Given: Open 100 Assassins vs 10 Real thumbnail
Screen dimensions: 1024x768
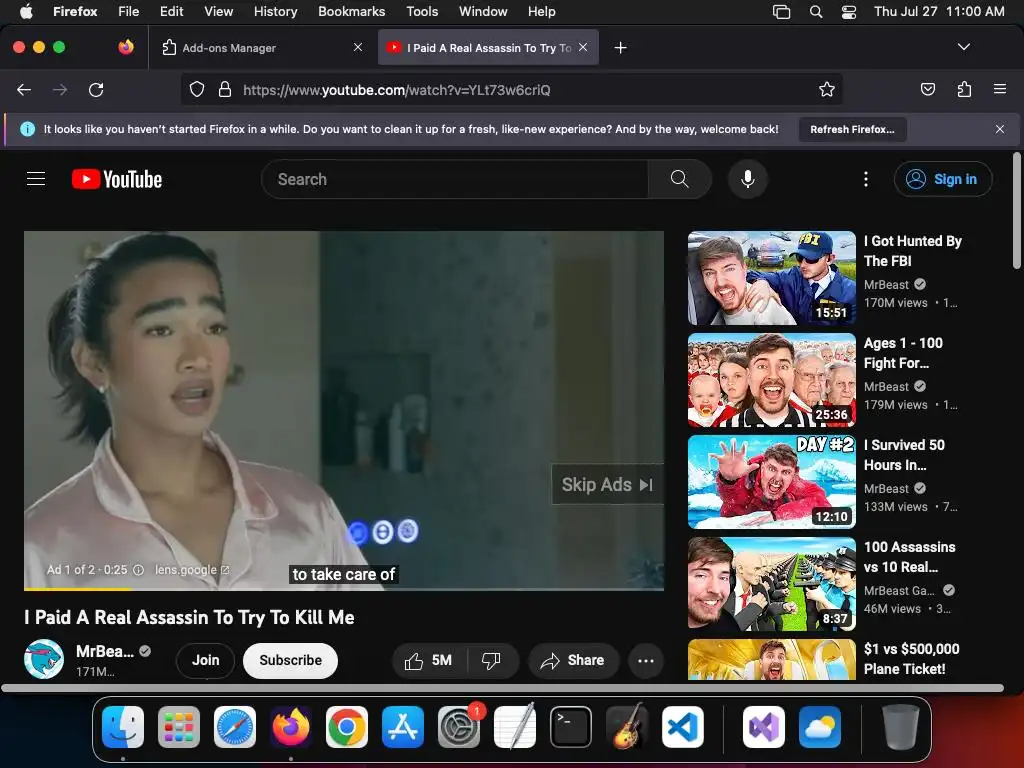Looking at the screenshot, I should pyautogui.click(x=771, y=584).
